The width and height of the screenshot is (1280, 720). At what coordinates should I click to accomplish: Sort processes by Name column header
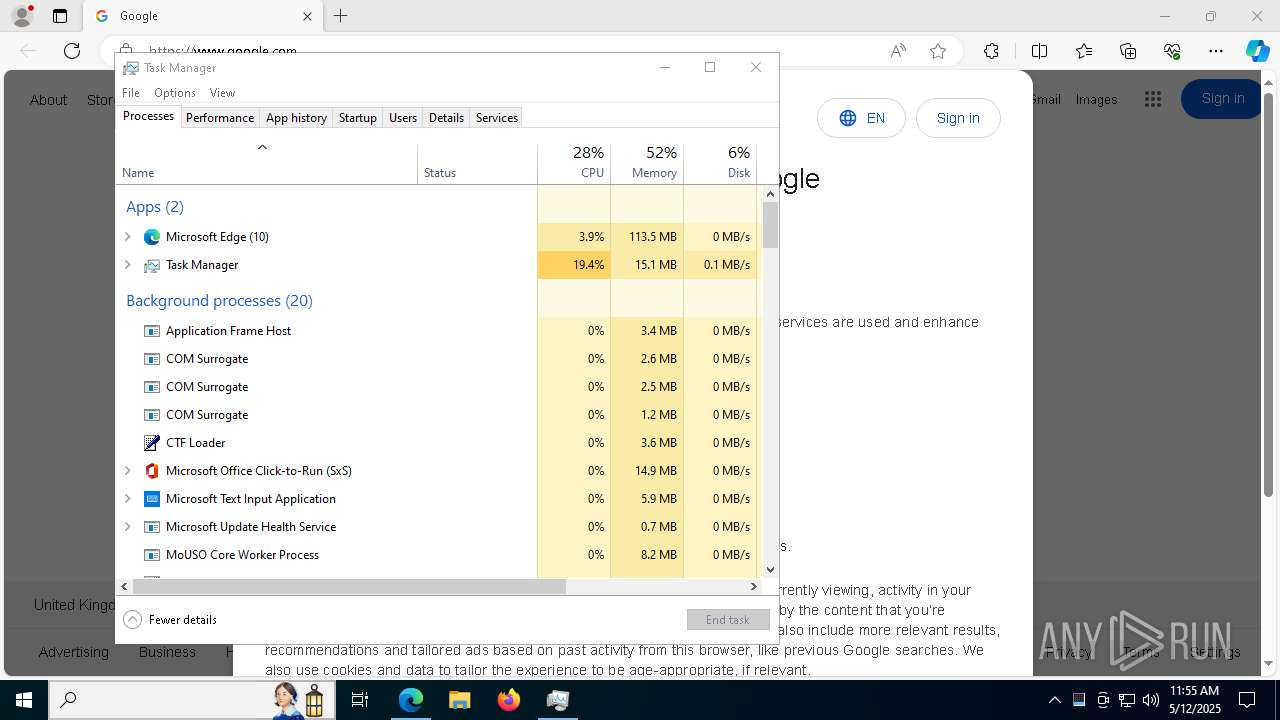tap(267, 163)
